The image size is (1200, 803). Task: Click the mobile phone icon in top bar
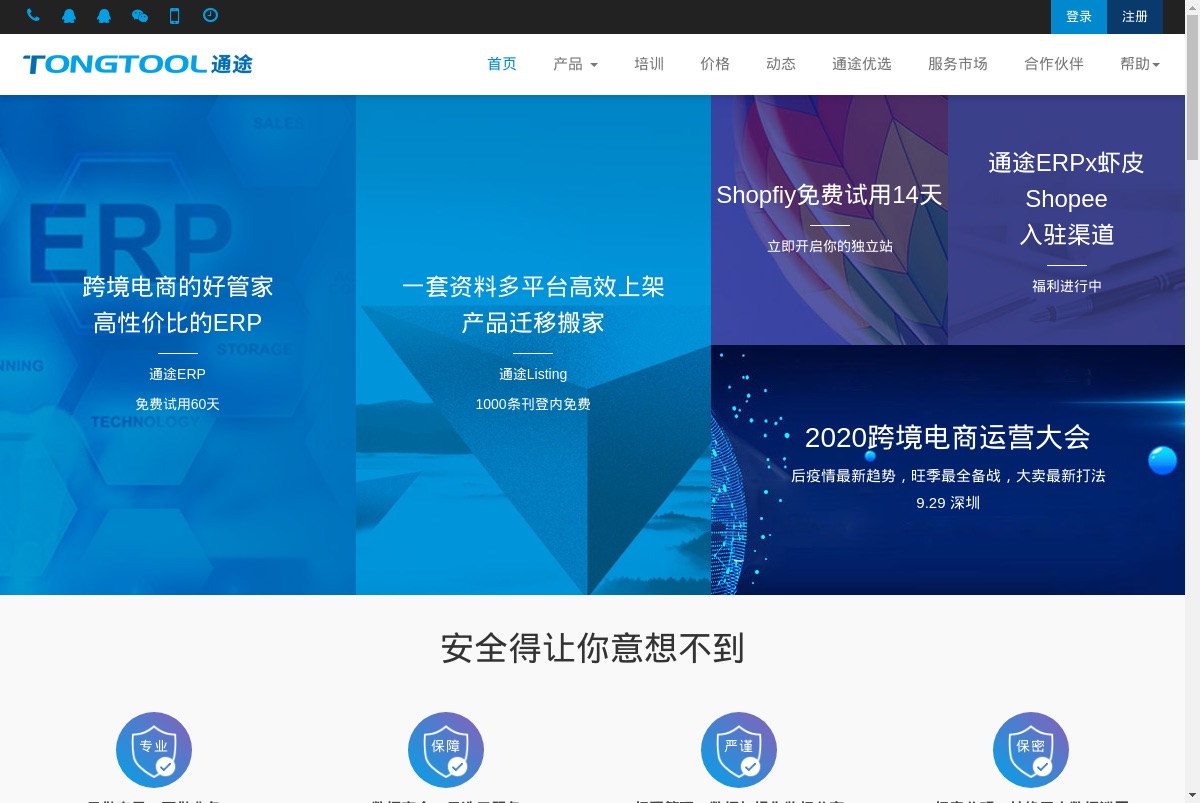174,15
